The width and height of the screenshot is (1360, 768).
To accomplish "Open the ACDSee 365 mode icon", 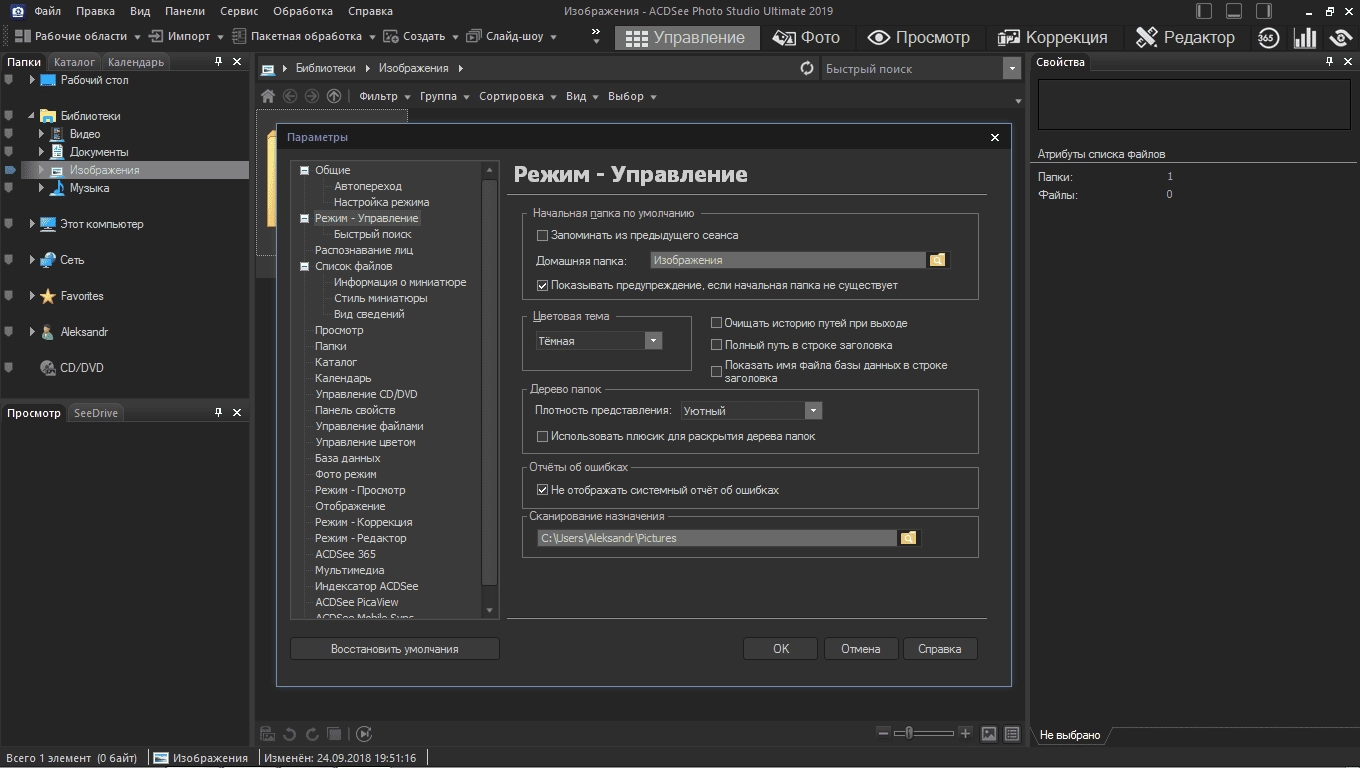I will (1268, 38).
